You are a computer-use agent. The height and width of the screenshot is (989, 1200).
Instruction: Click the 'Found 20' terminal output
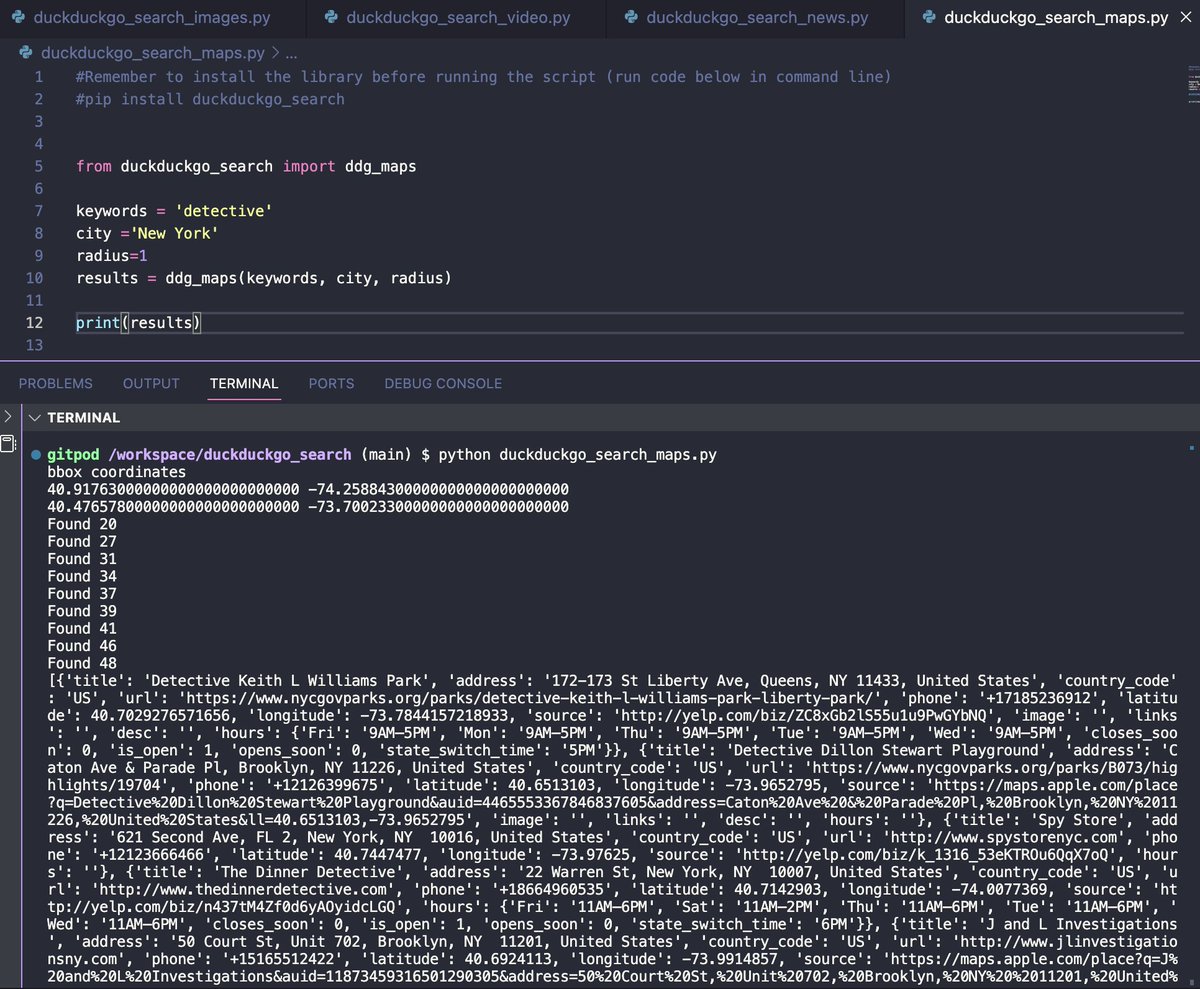tap(82, 524)
